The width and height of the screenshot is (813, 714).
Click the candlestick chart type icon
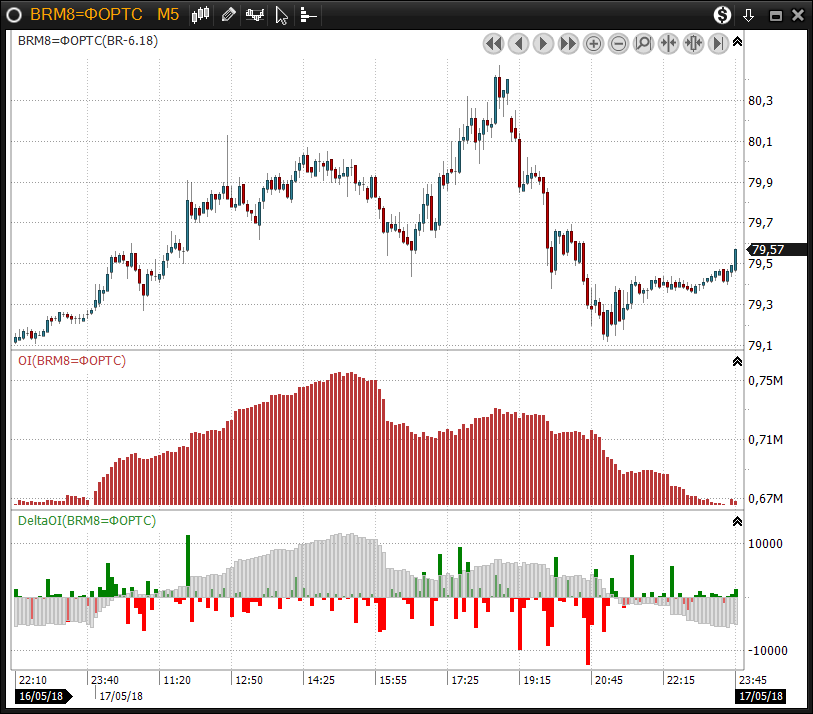(201, 15)
